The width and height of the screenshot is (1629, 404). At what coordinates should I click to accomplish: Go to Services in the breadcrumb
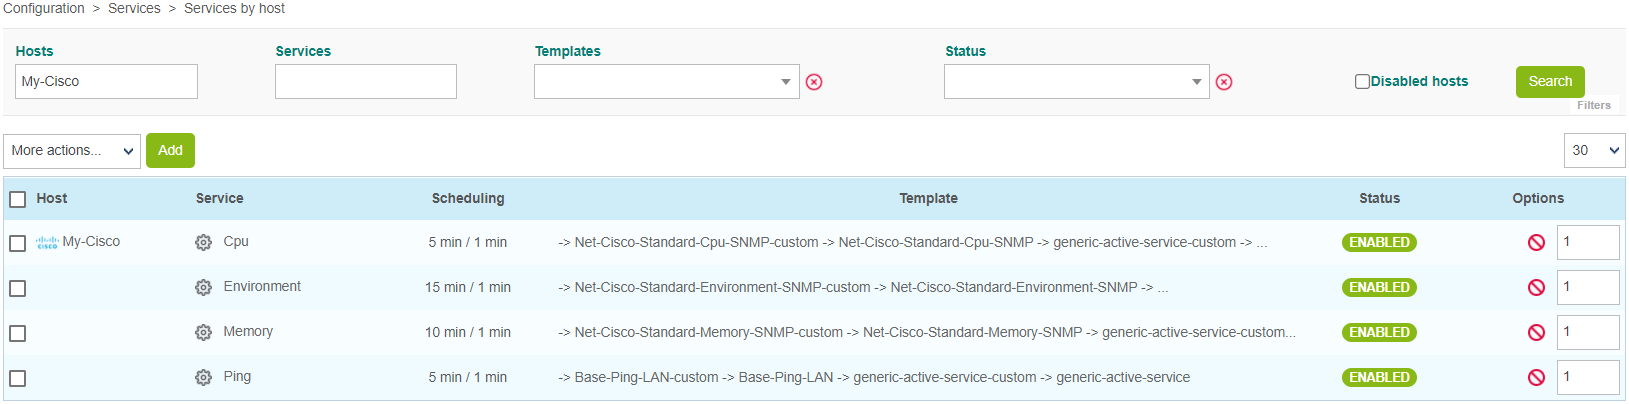point(134,8)
